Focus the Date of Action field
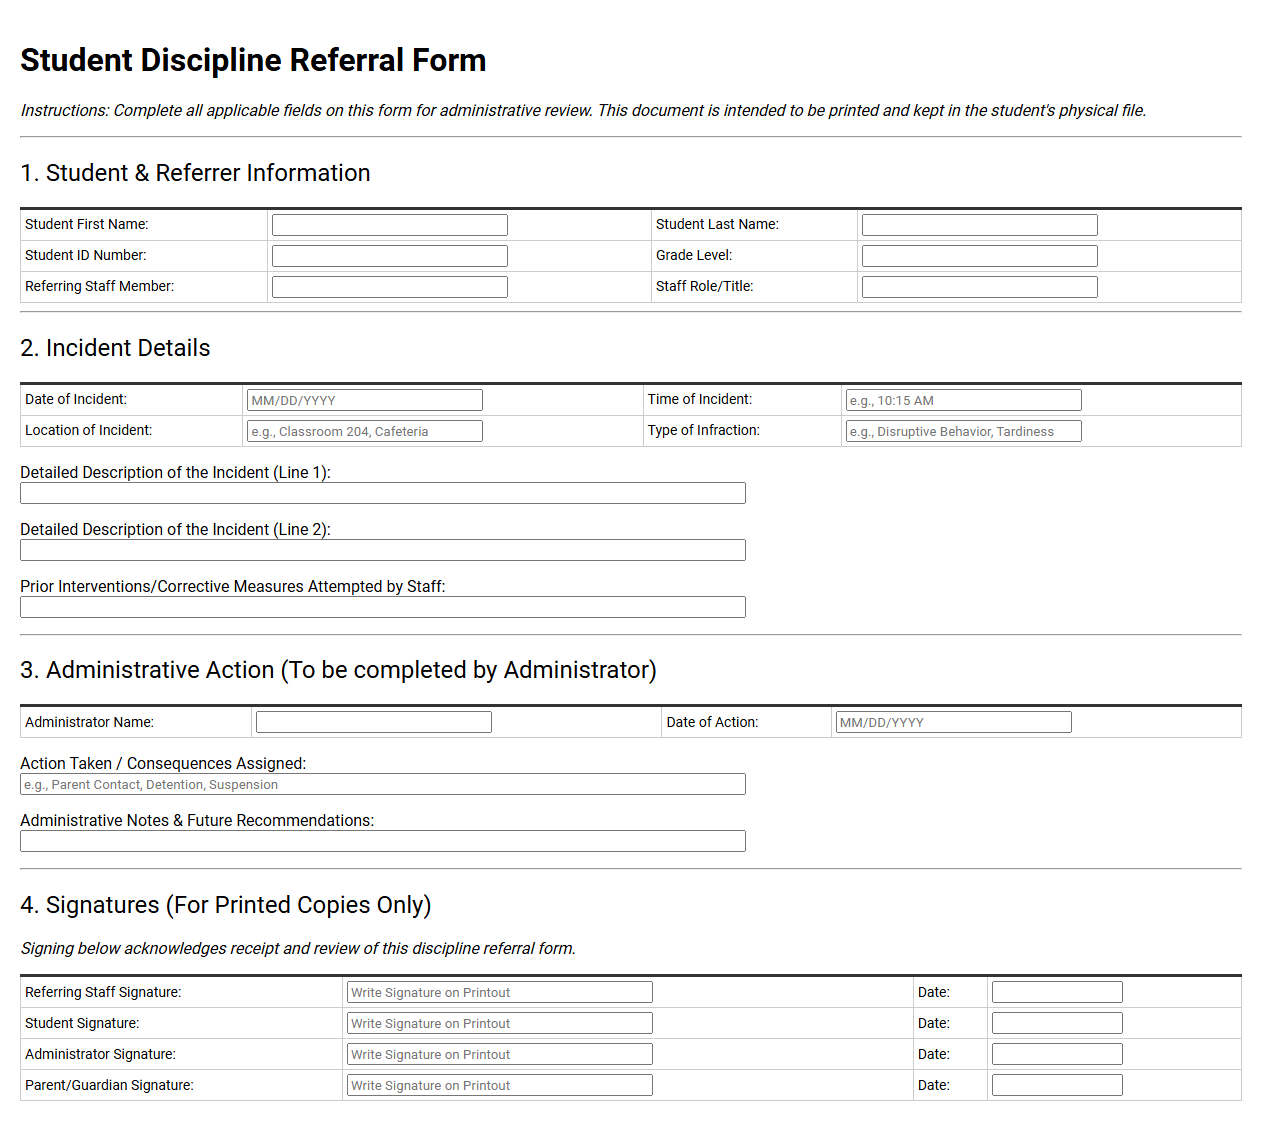 tap(953, 722)
